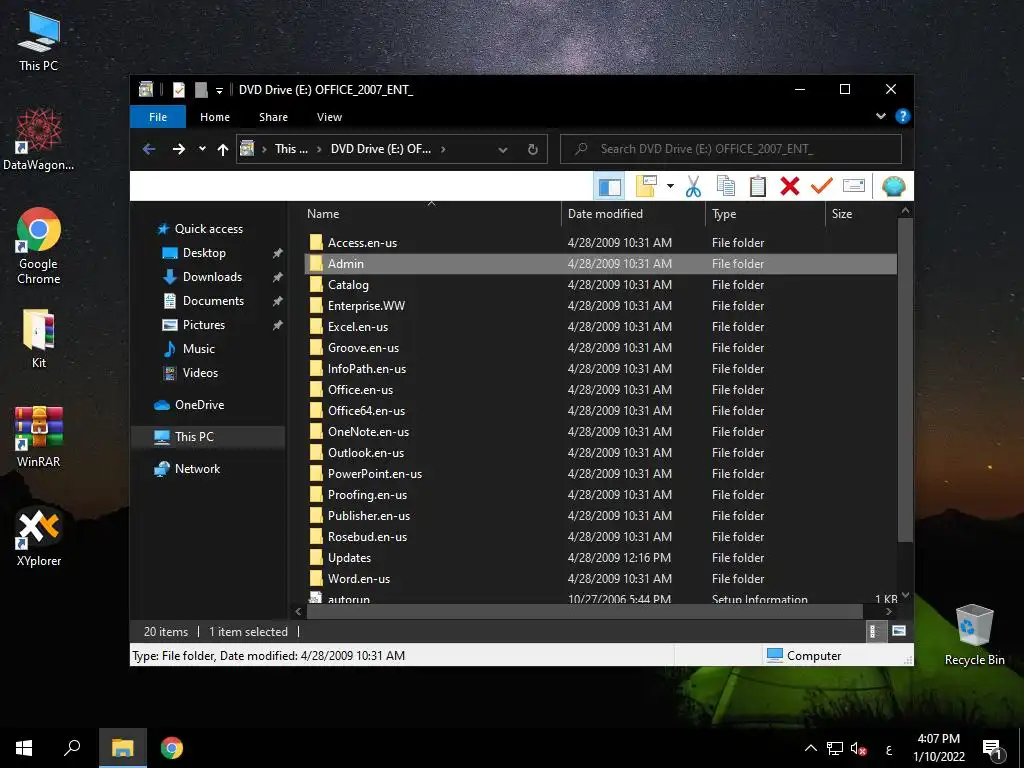The width and height of the screenshot is (1024, 768).
Task: Switch to details view status bar icon
Action: [874, 631]
